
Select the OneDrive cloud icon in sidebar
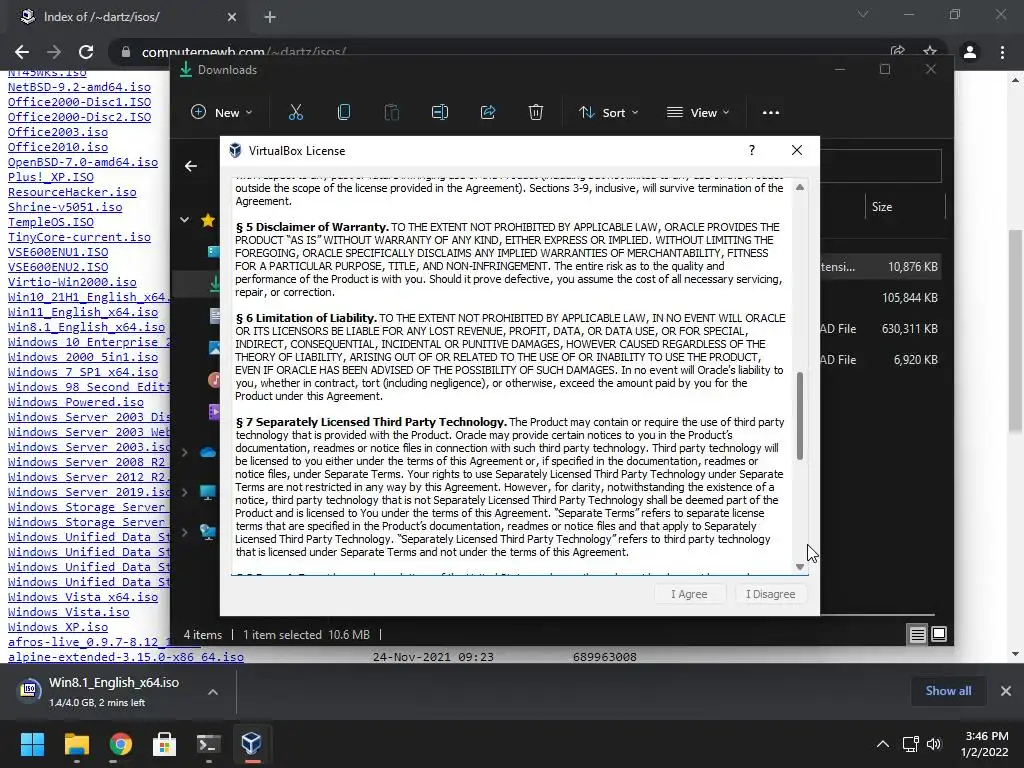(x=208, y=452)
